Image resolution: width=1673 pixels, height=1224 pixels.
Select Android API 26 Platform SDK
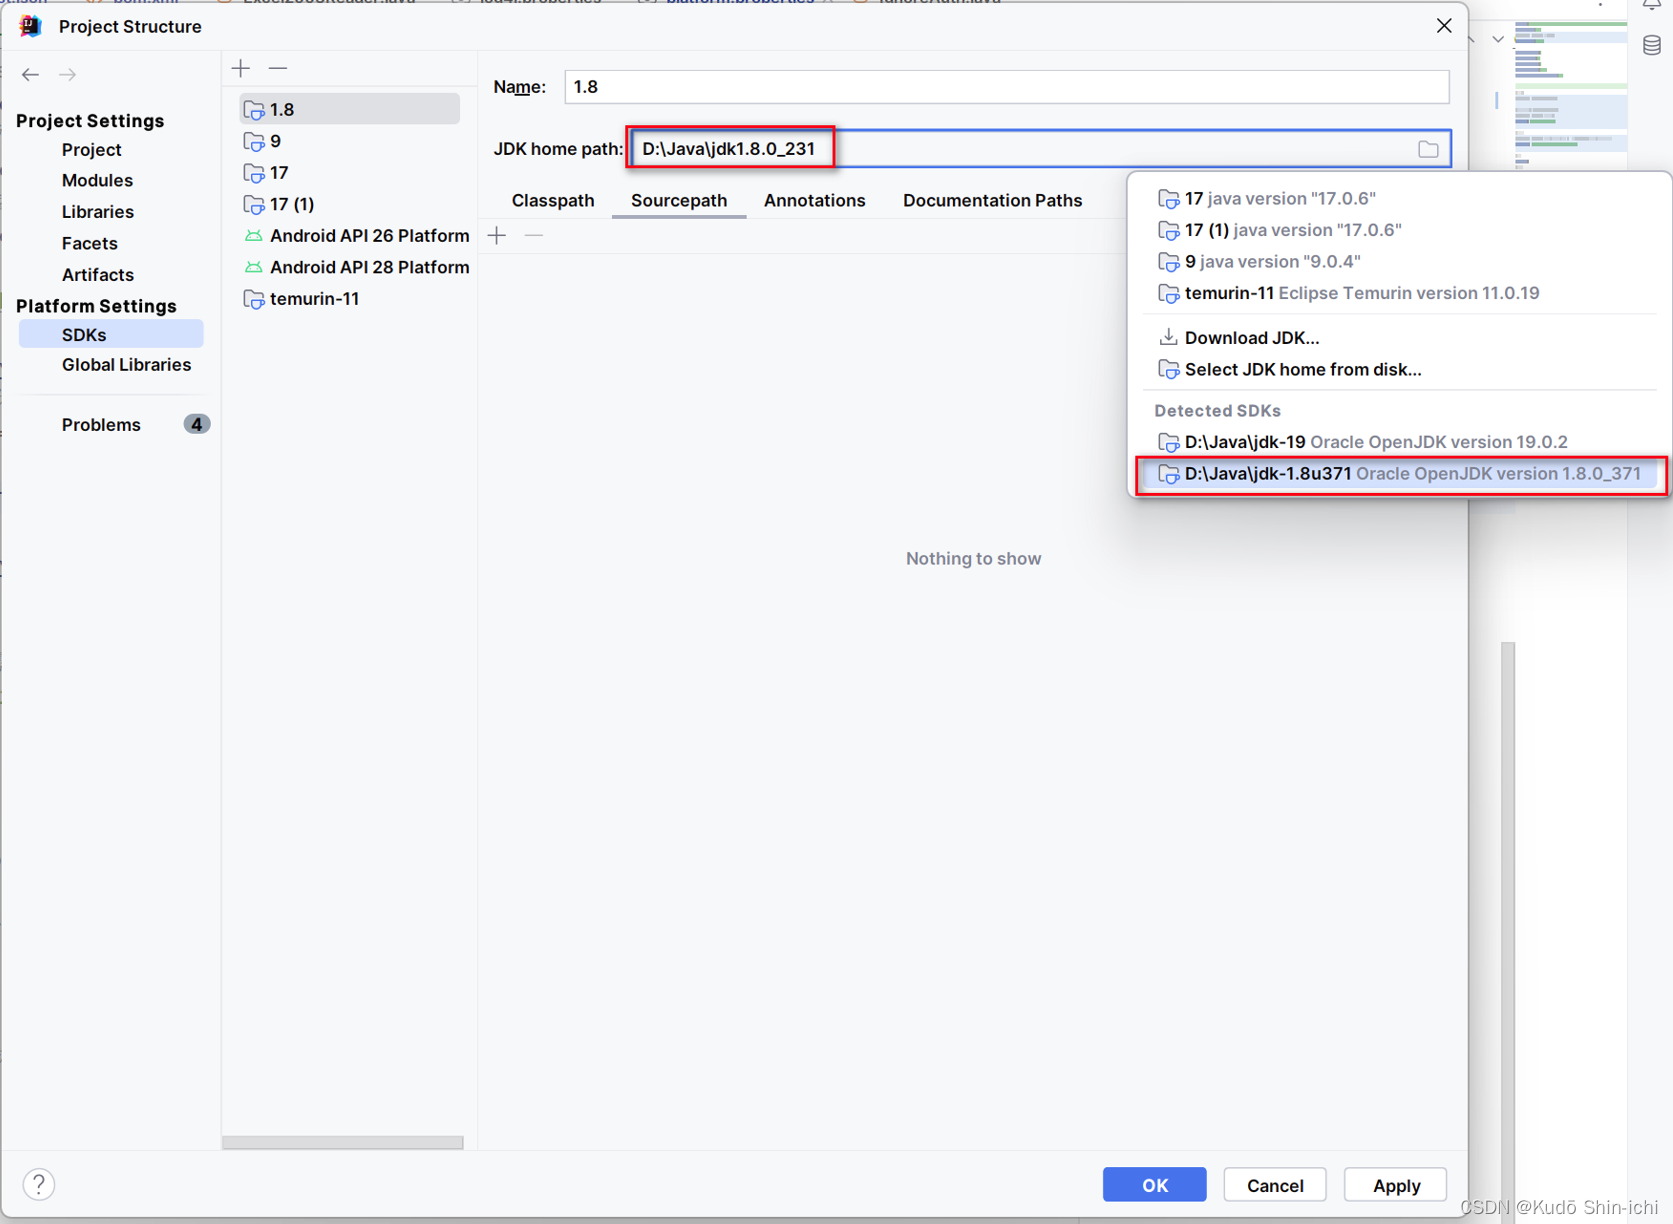tap(356, 235)
